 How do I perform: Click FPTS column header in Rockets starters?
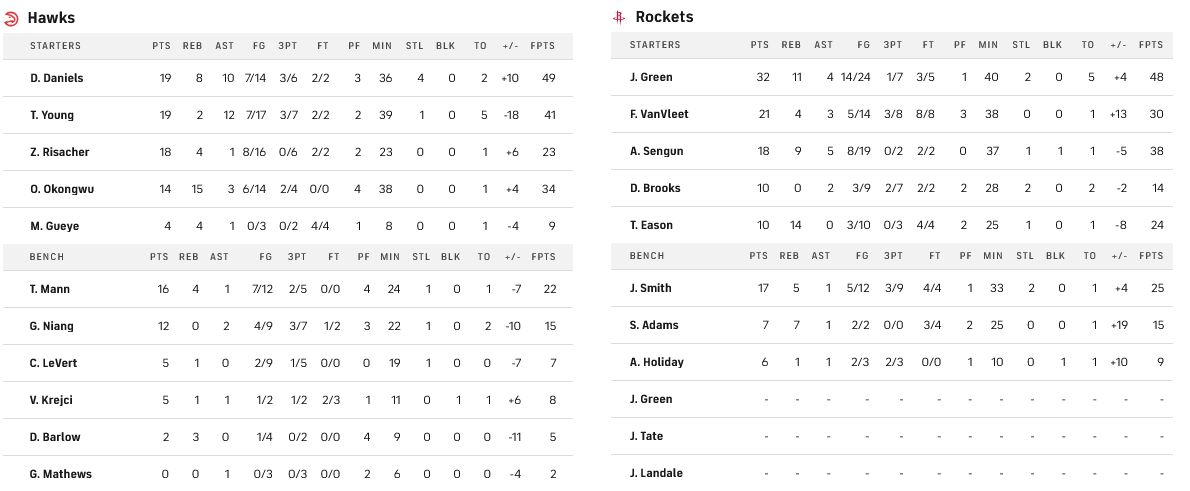click(x=1151, y=45)
